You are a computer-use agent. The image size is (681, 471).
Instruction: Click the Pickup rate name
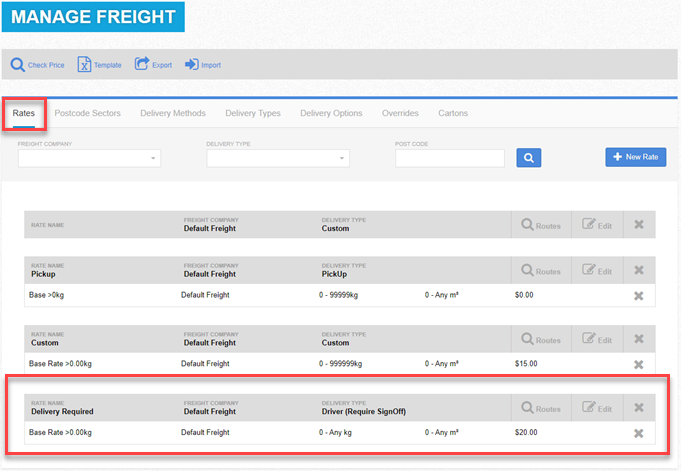pyautogui.click(x=43, y=274)
